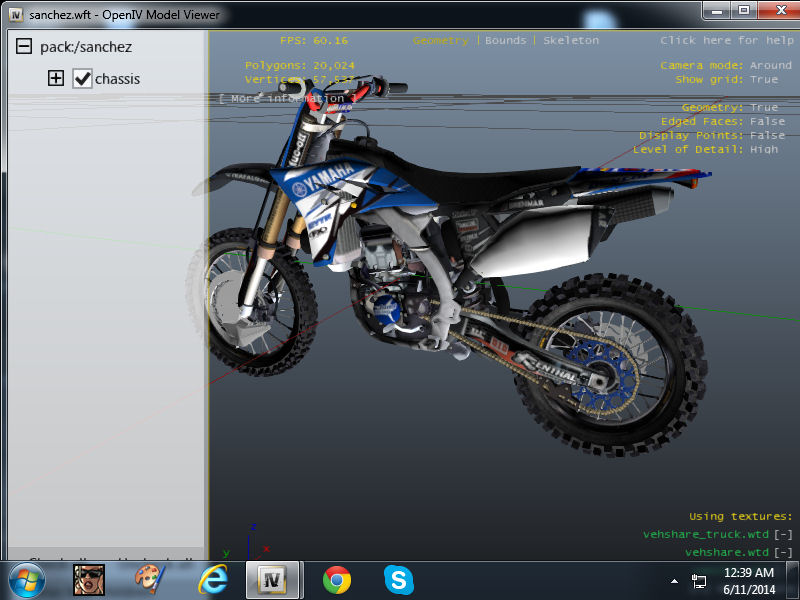This screenshot has height=600, width=800.
Task: Switch to the Geometry view tab
Action: point(441,40)
